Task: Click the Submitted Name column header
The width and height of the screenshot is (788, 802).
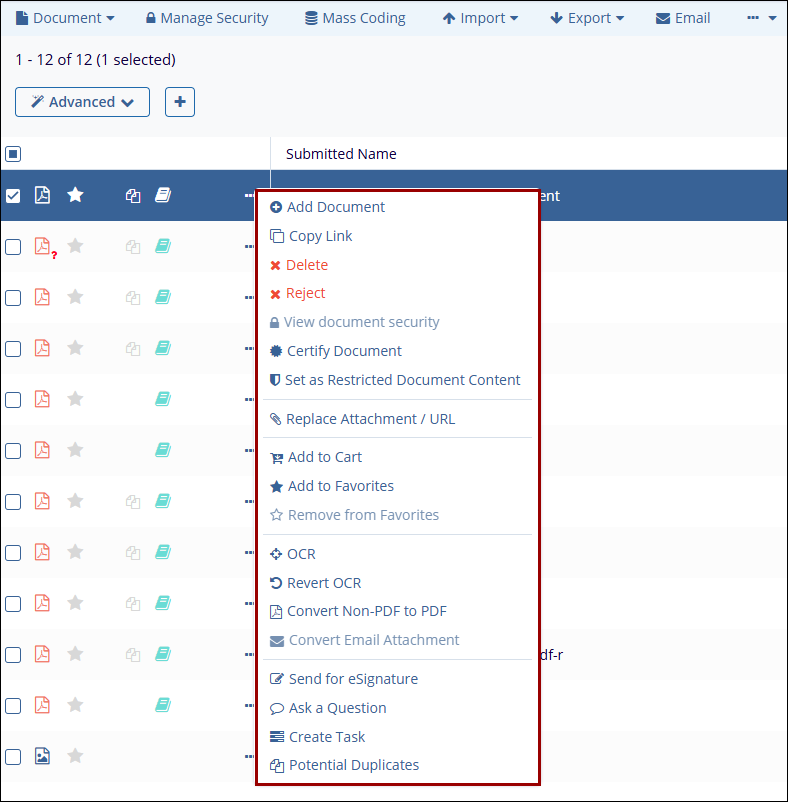Action: 341,154
